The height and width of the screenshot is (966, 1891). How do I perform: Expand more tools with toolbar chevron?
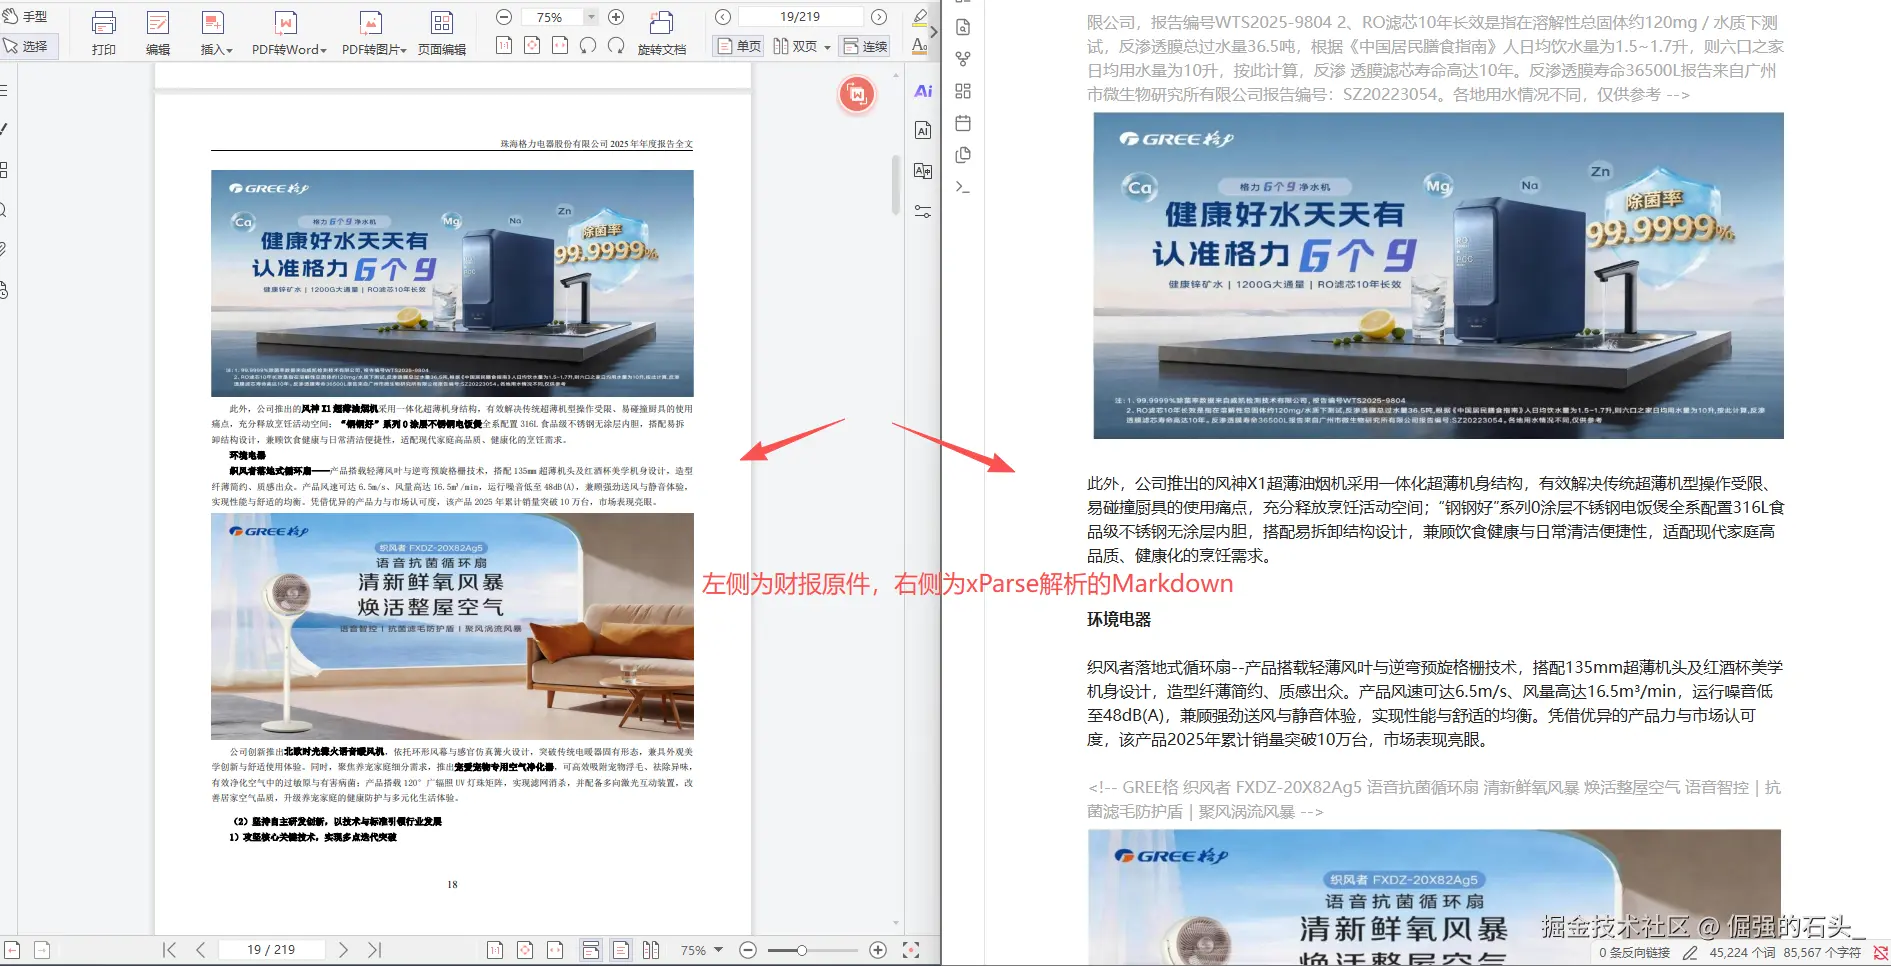click(x=933, y=32)
